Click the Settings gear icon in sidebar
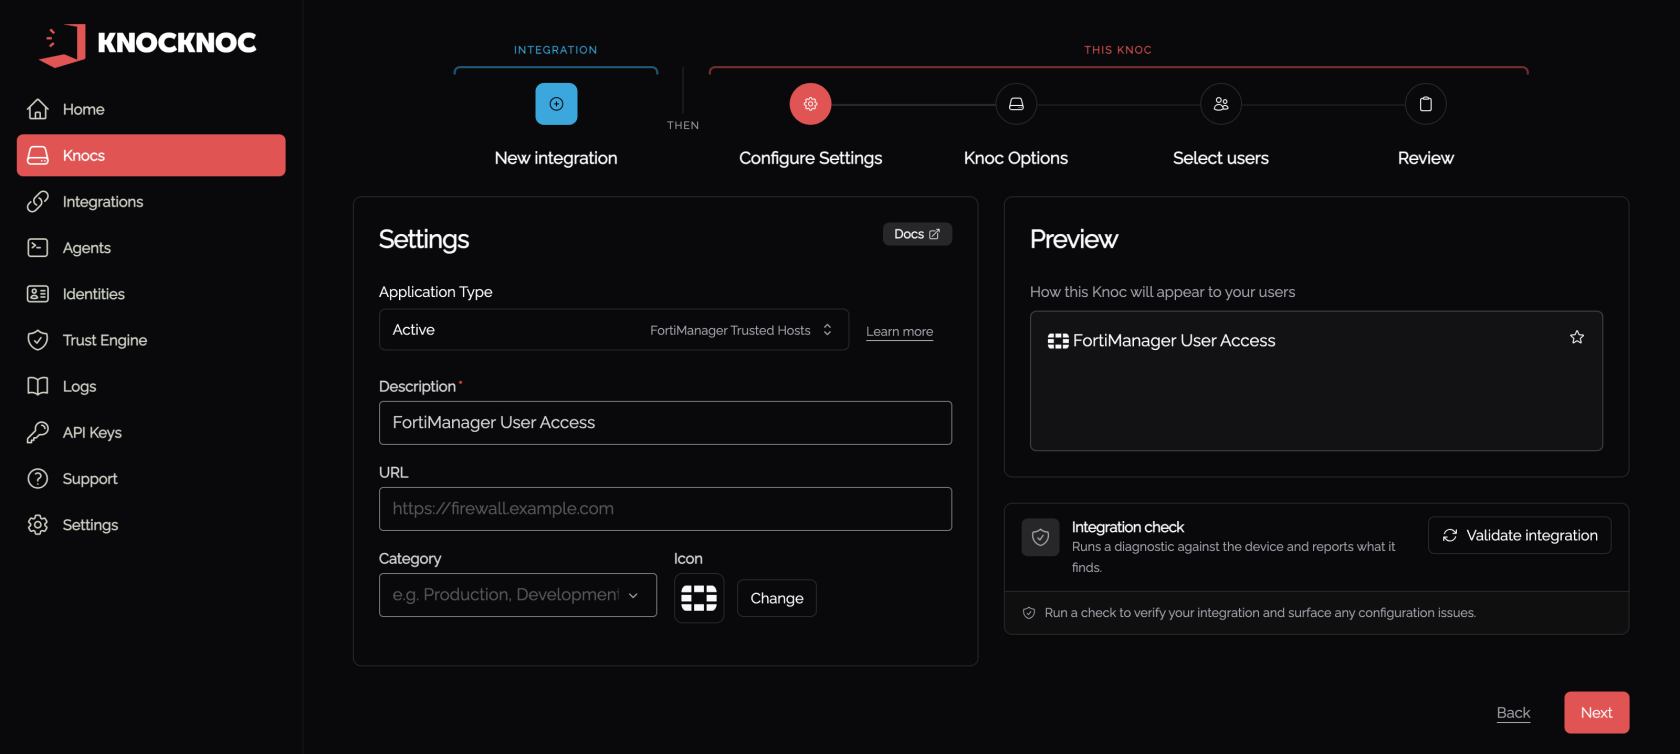Image resolution: width=1680 pixels, height=754 pixels. (x=38, y=525)
